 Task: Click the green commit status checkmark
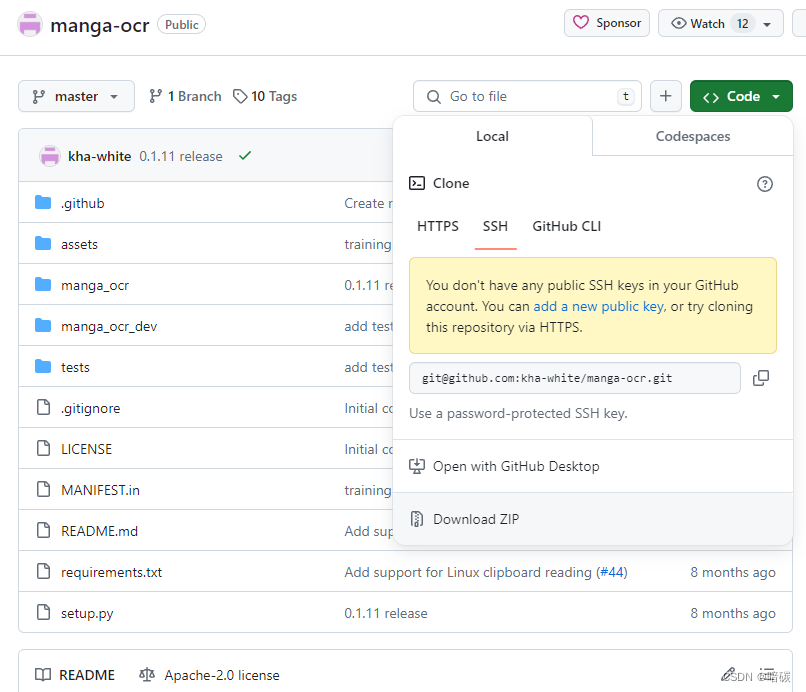pos(245,155)
